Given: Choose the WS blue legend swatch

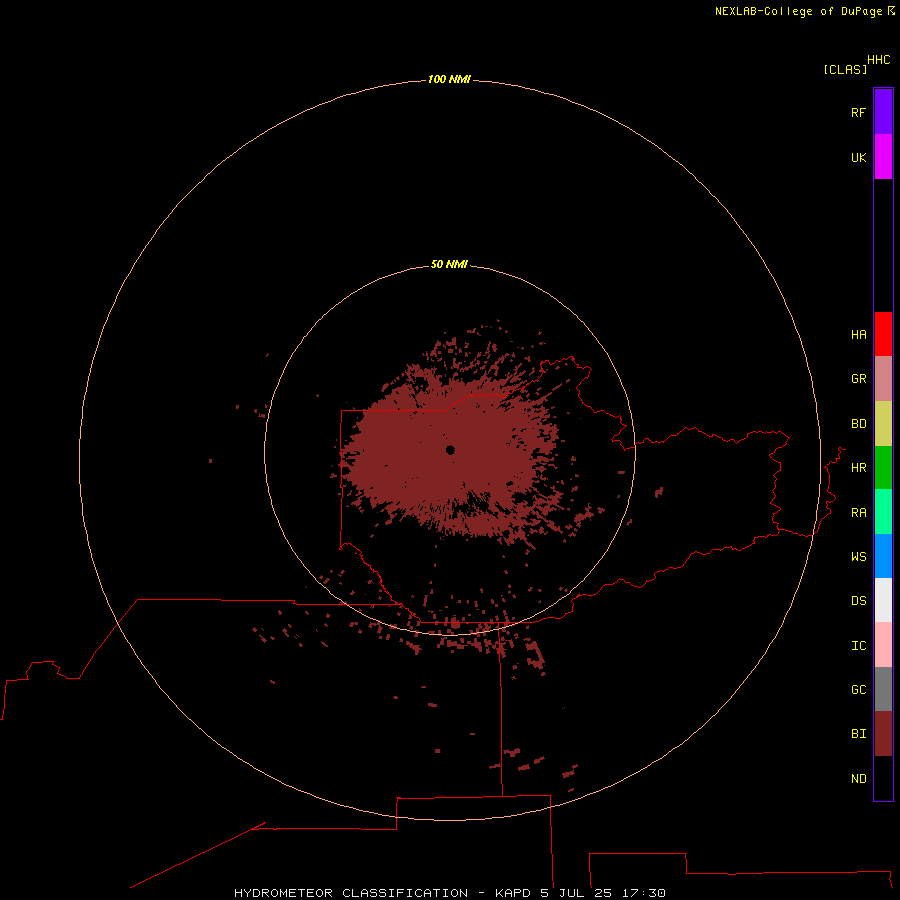Looking at the screenshot, I should pos(883,556).
